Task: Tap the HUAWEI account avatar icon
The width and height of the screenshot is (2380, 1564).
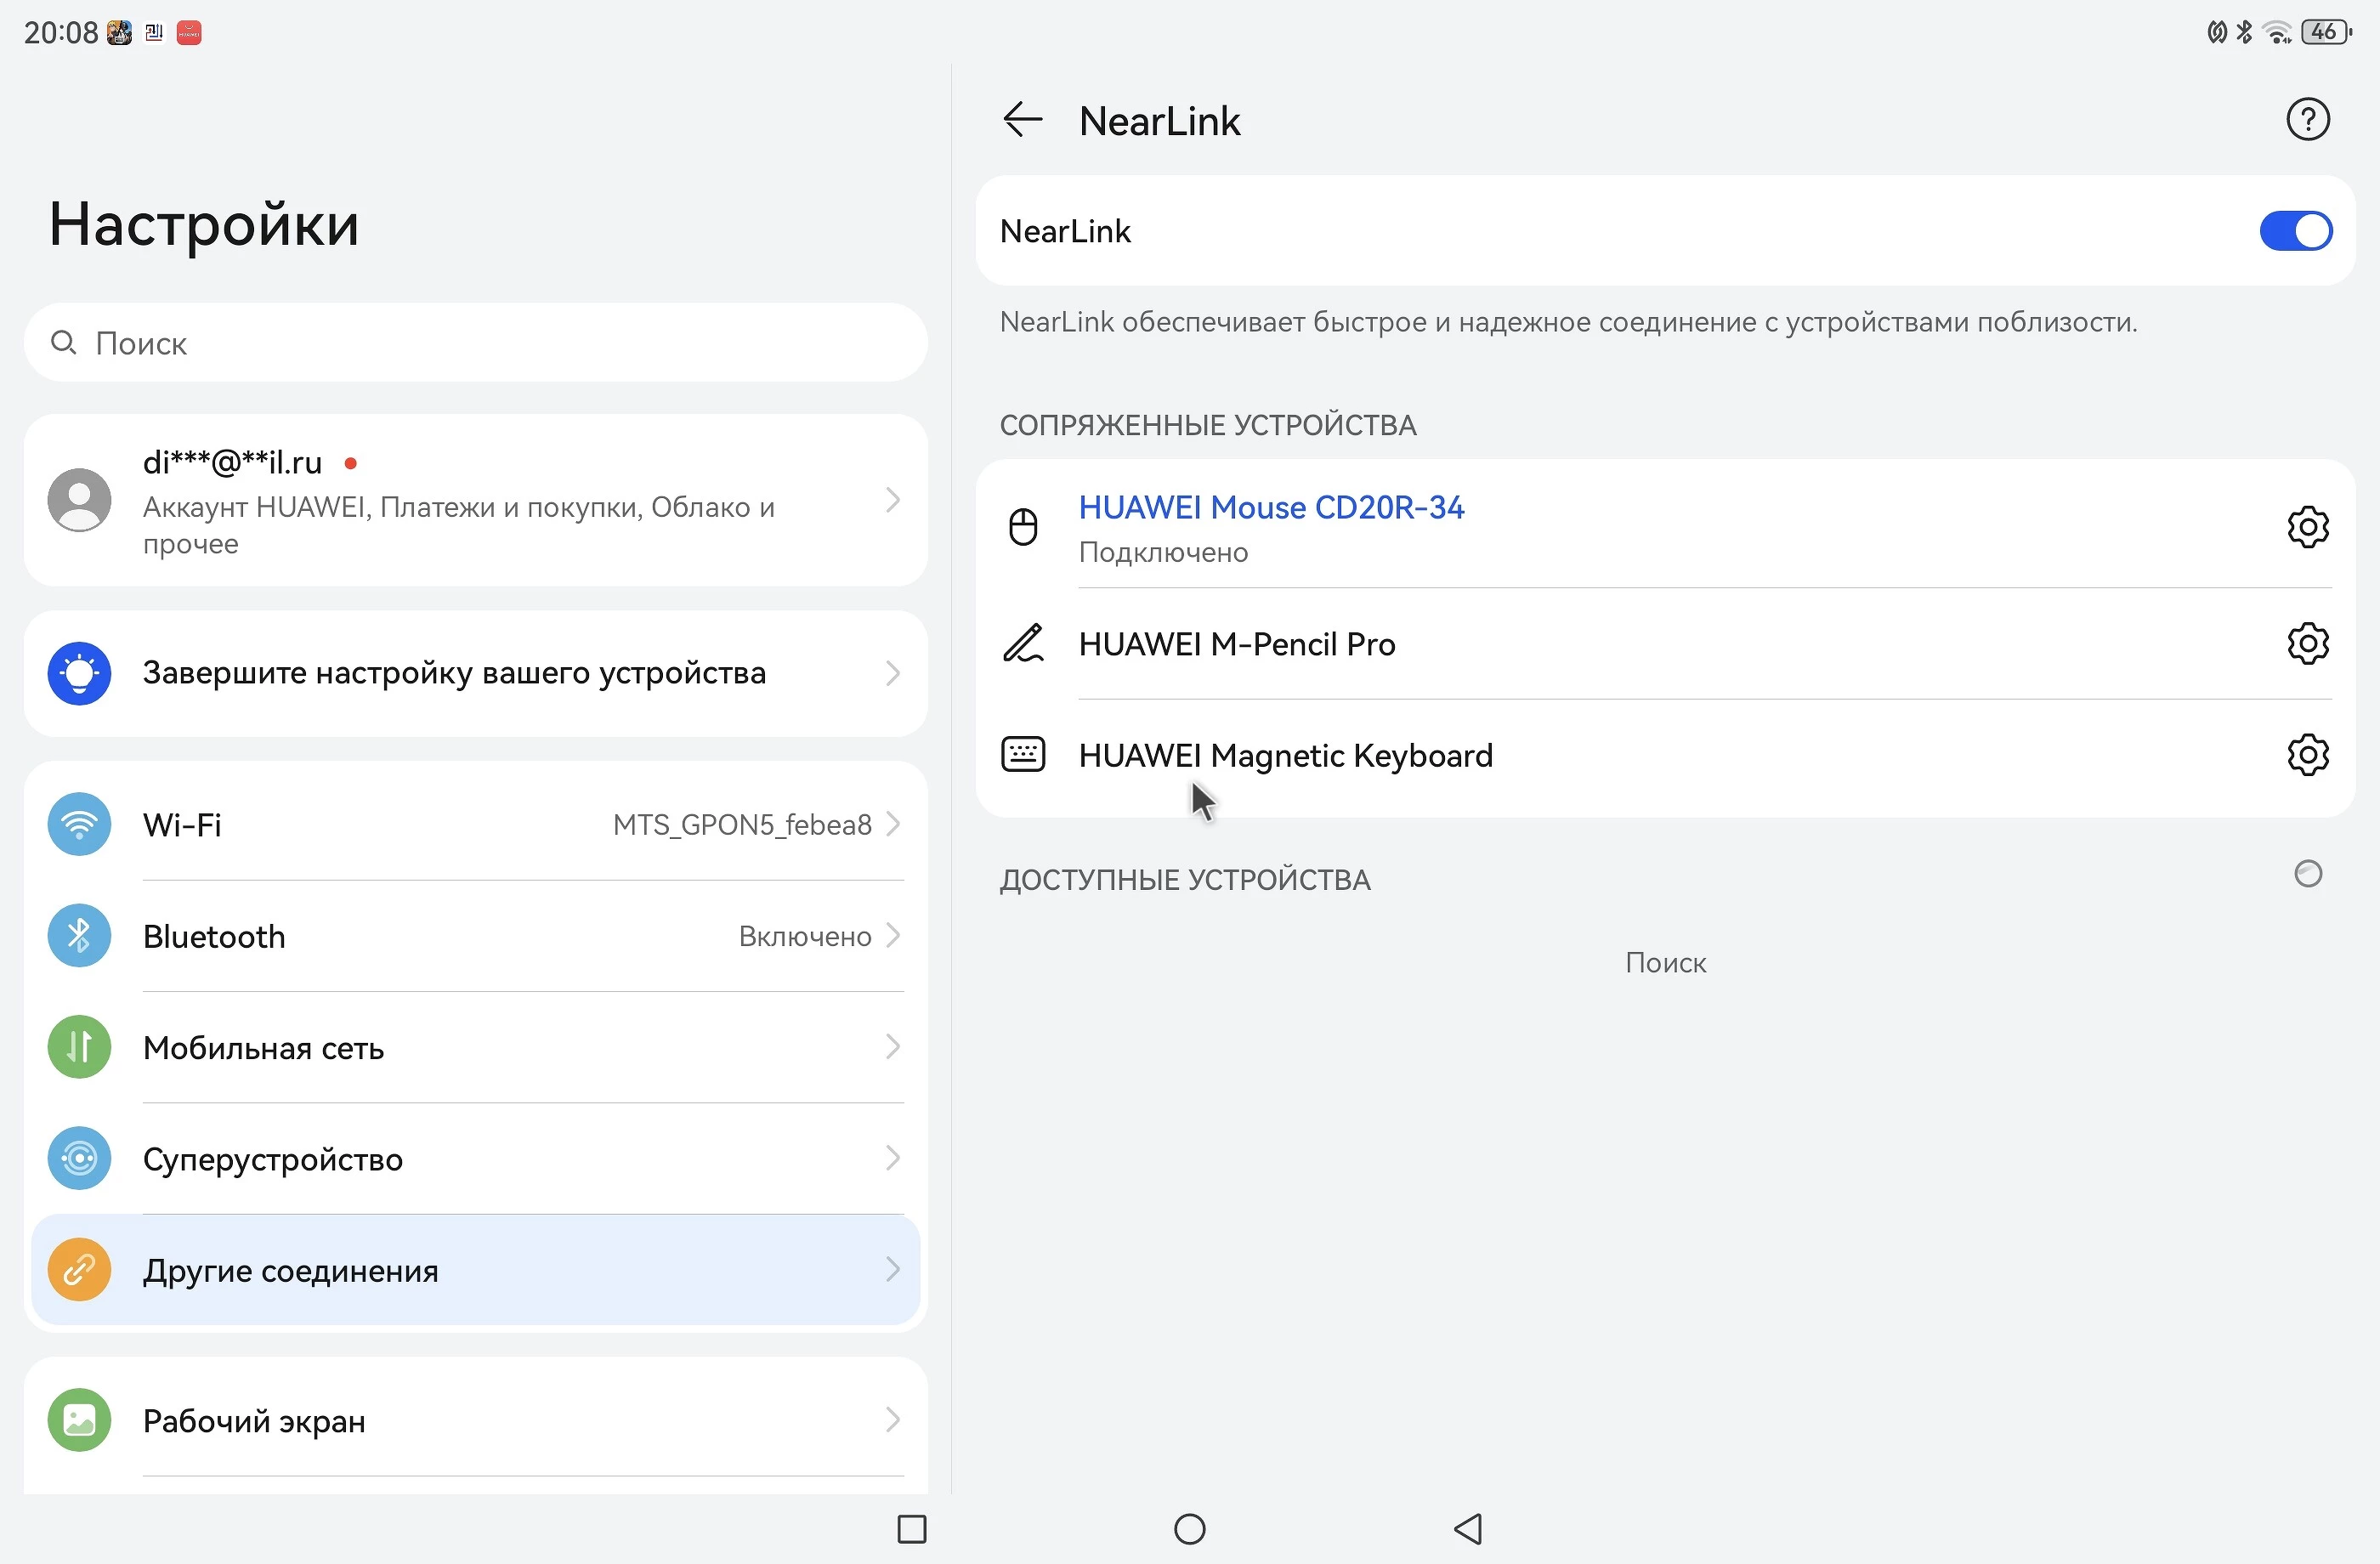Action: point(79,500)
